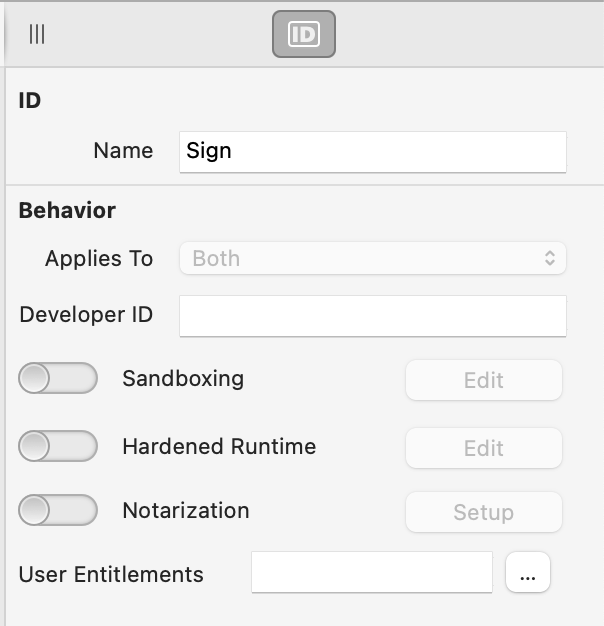Click the vertical bars panel handle icon

(x=37, y=34)
